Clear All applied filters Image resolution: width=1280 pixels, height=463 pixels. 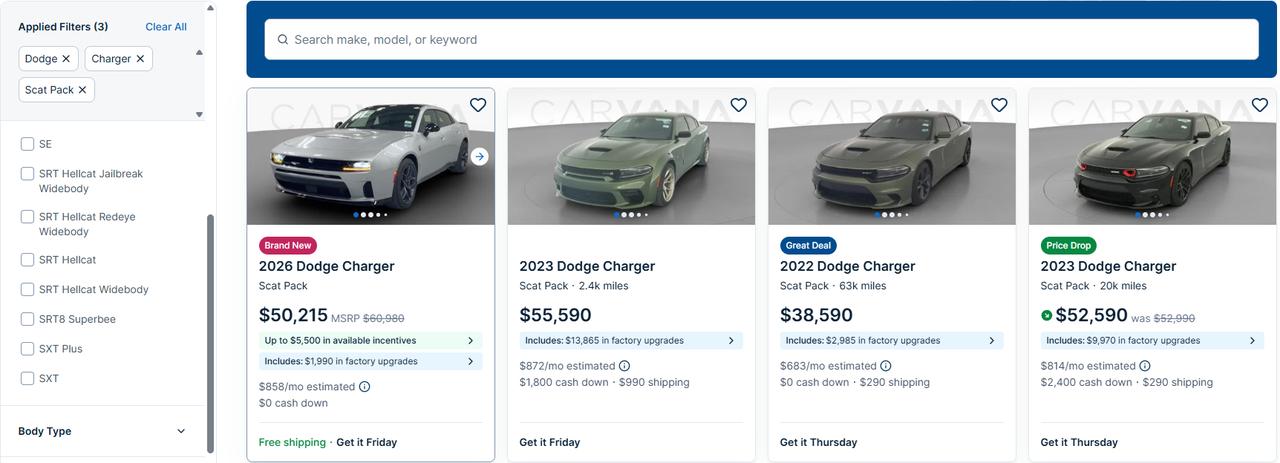pyautogui.click(x=166, y=27)
